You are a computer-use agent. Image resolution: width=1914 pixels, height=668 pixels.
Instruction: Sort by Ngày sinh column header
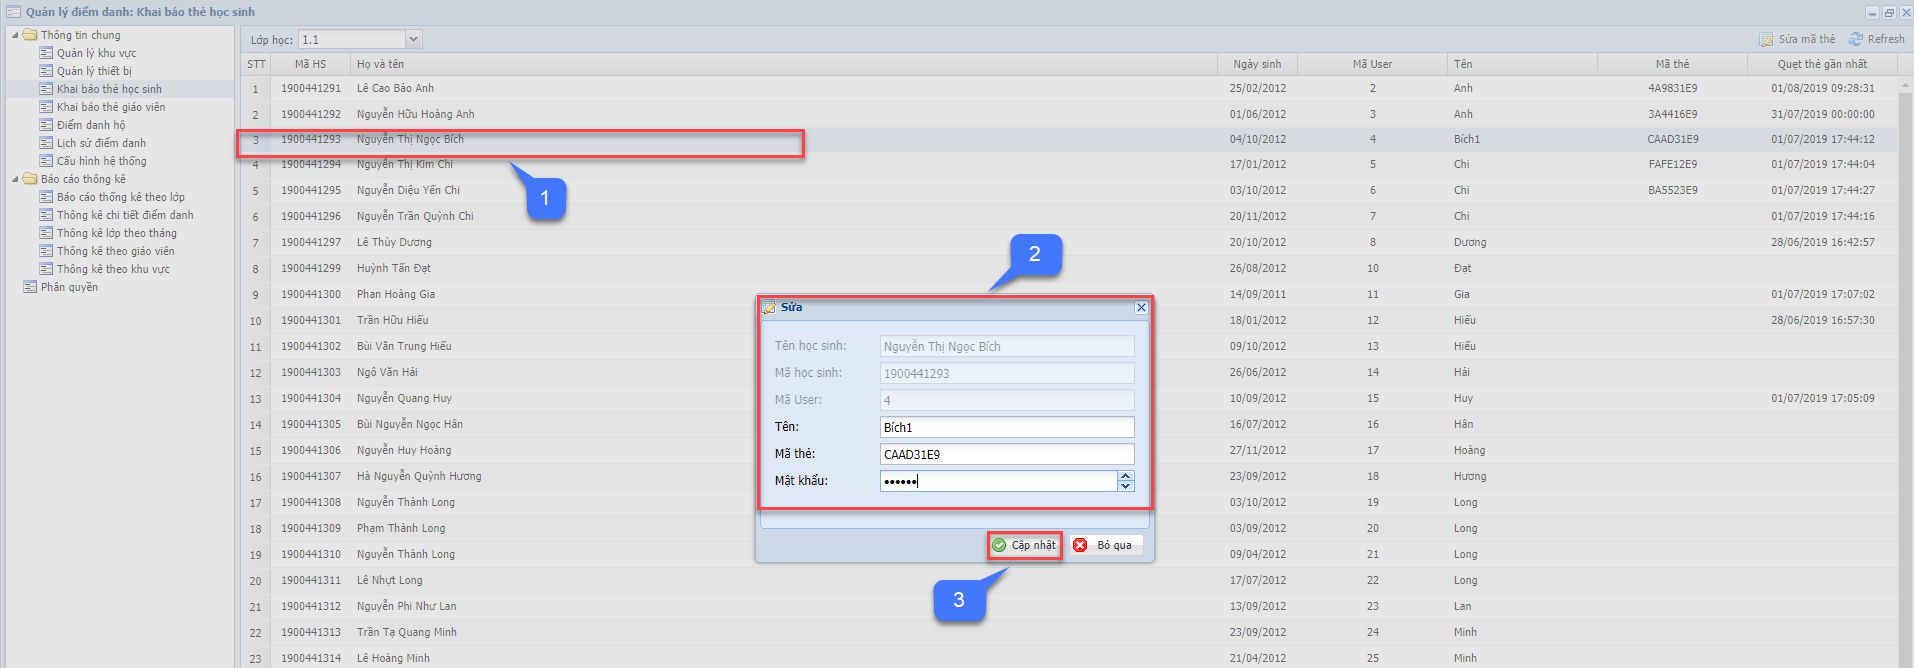[1256, 64]
